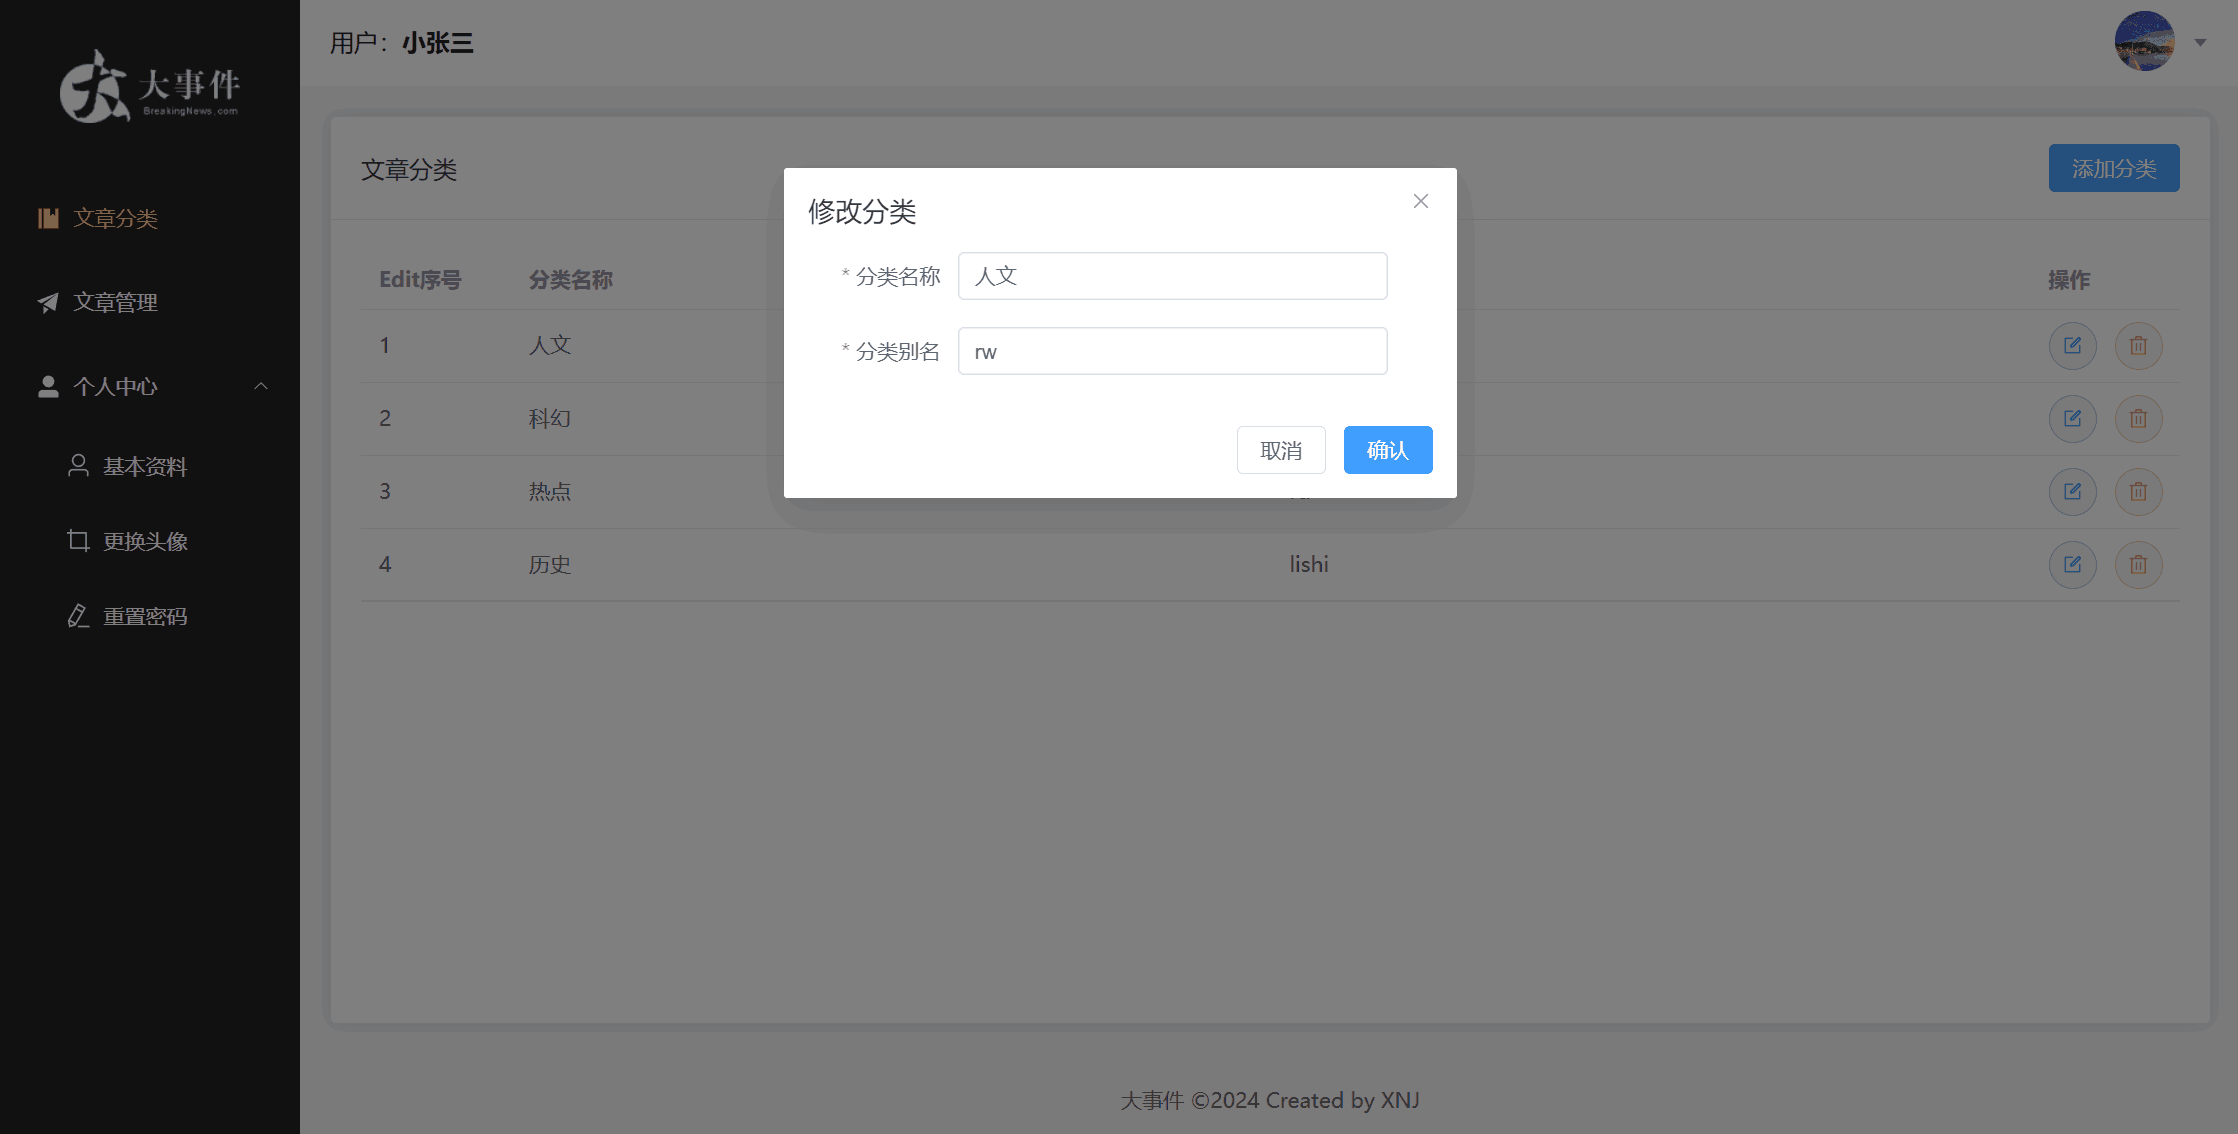Open 重置密码 submenu item
The width and height of the screenshot is (2238, 1134).
pyautogui.click(x=145, y=616)
